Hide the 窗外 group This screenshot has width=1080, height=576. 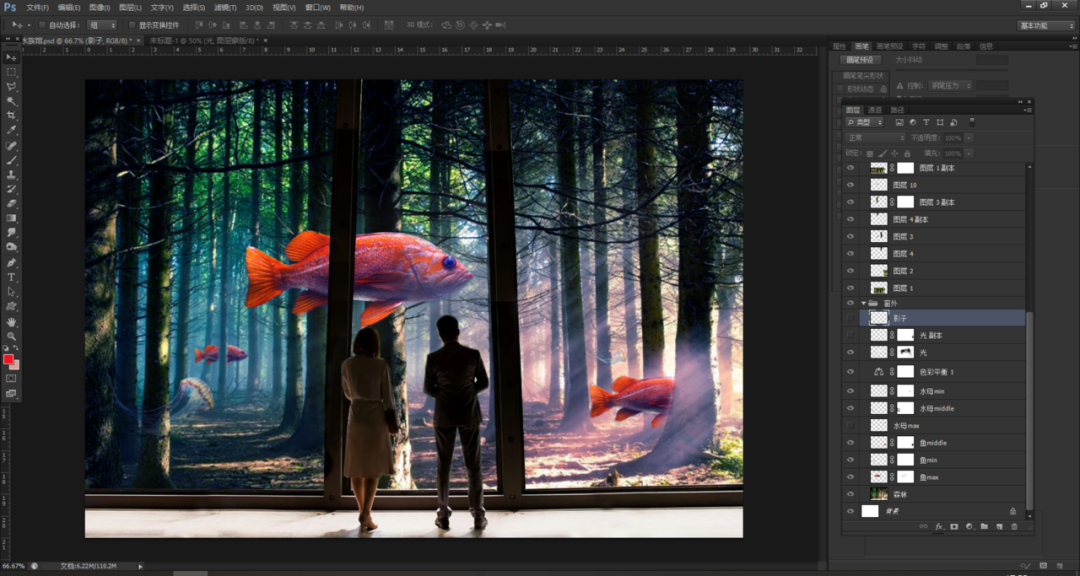tap(850, 303)
